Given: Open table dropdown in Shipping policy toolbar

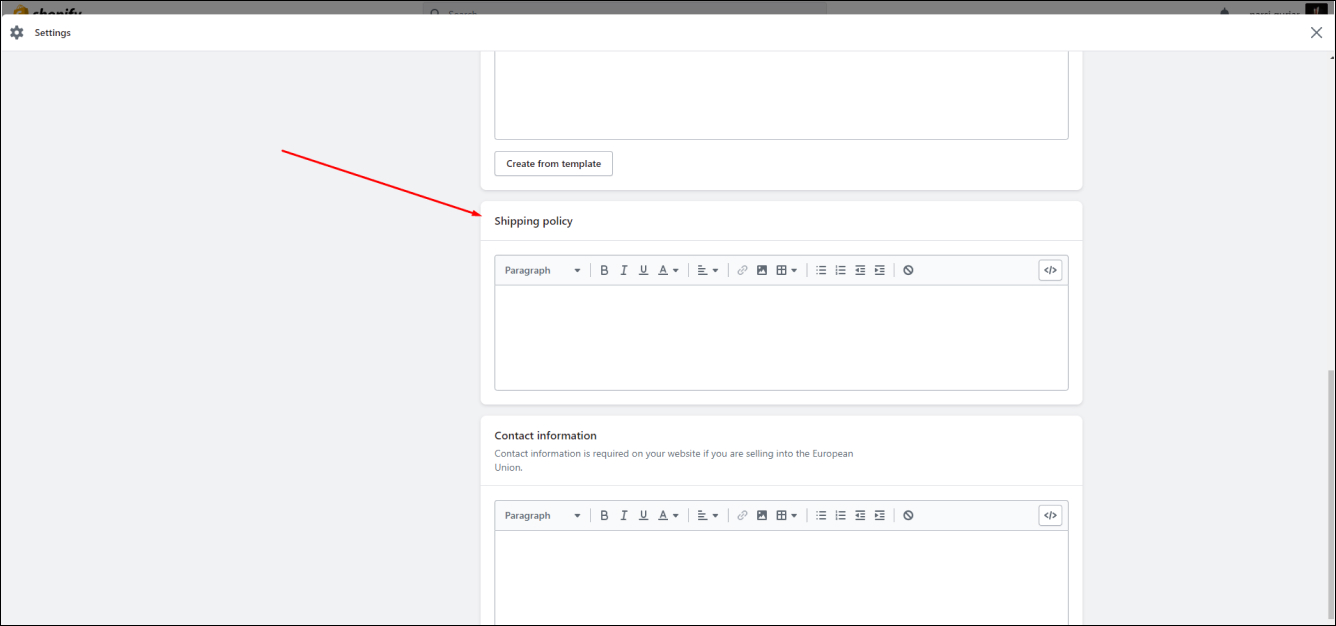Looking at the screenshot, I should (x=787, y=270).
